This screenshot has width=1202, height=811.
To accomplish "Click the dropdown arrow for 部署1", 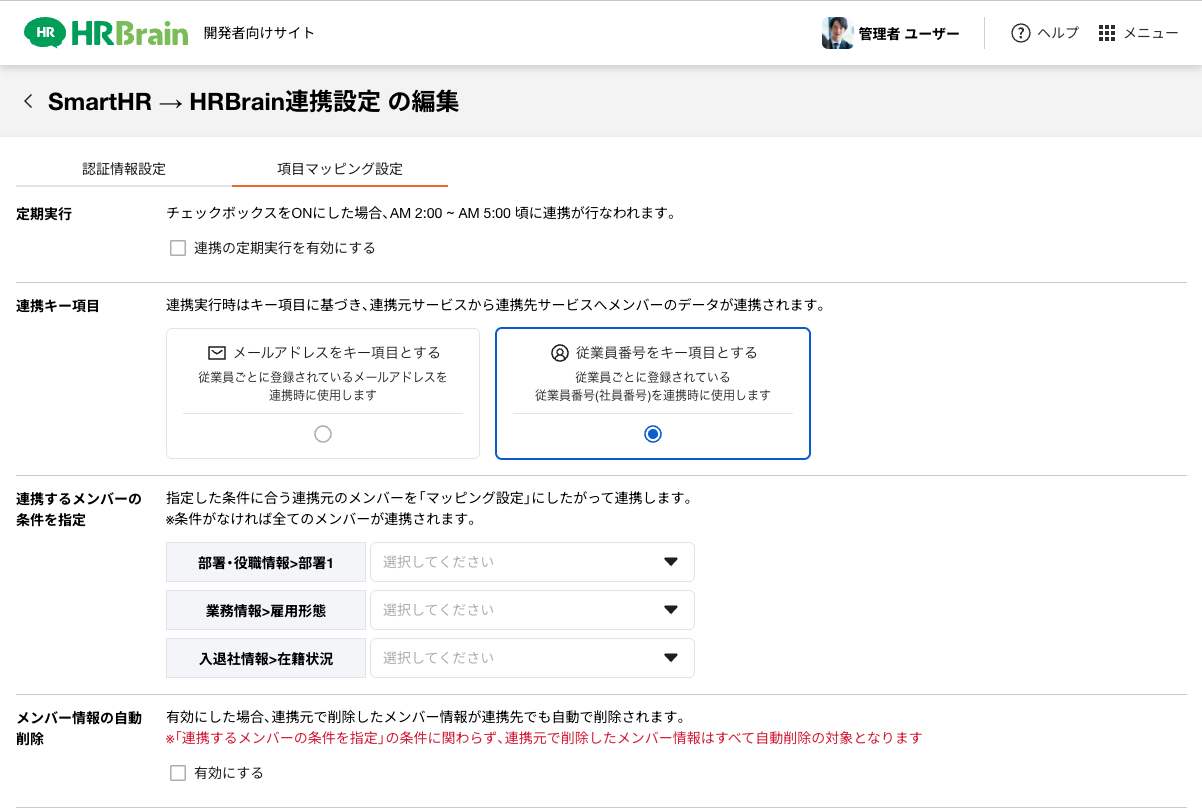I will [671, 562].
